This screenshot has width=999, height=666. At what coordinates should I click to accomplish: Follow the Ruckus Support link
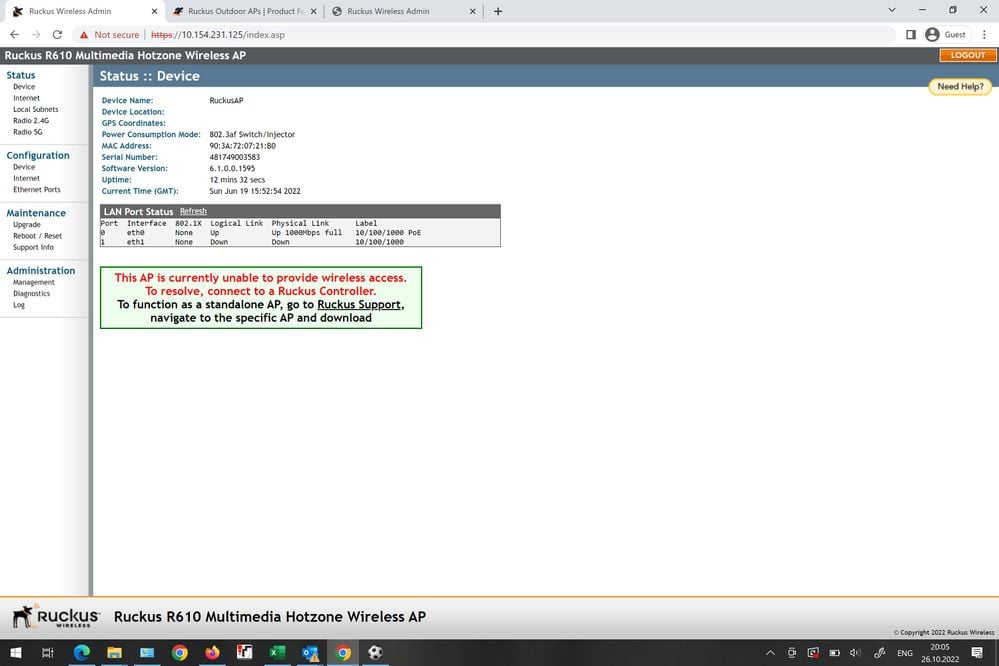(359, 305)
